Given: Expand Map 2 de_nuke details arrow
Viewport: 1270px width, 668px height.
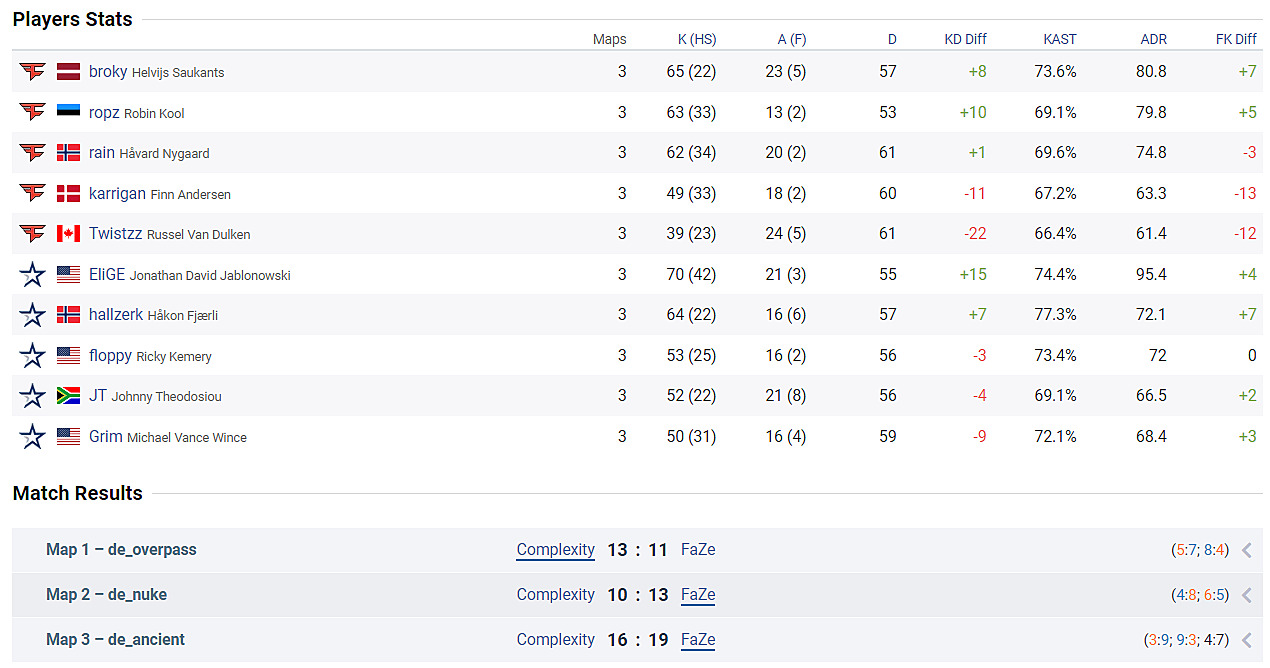Looking at the screenshot, I should point(1246,595).
